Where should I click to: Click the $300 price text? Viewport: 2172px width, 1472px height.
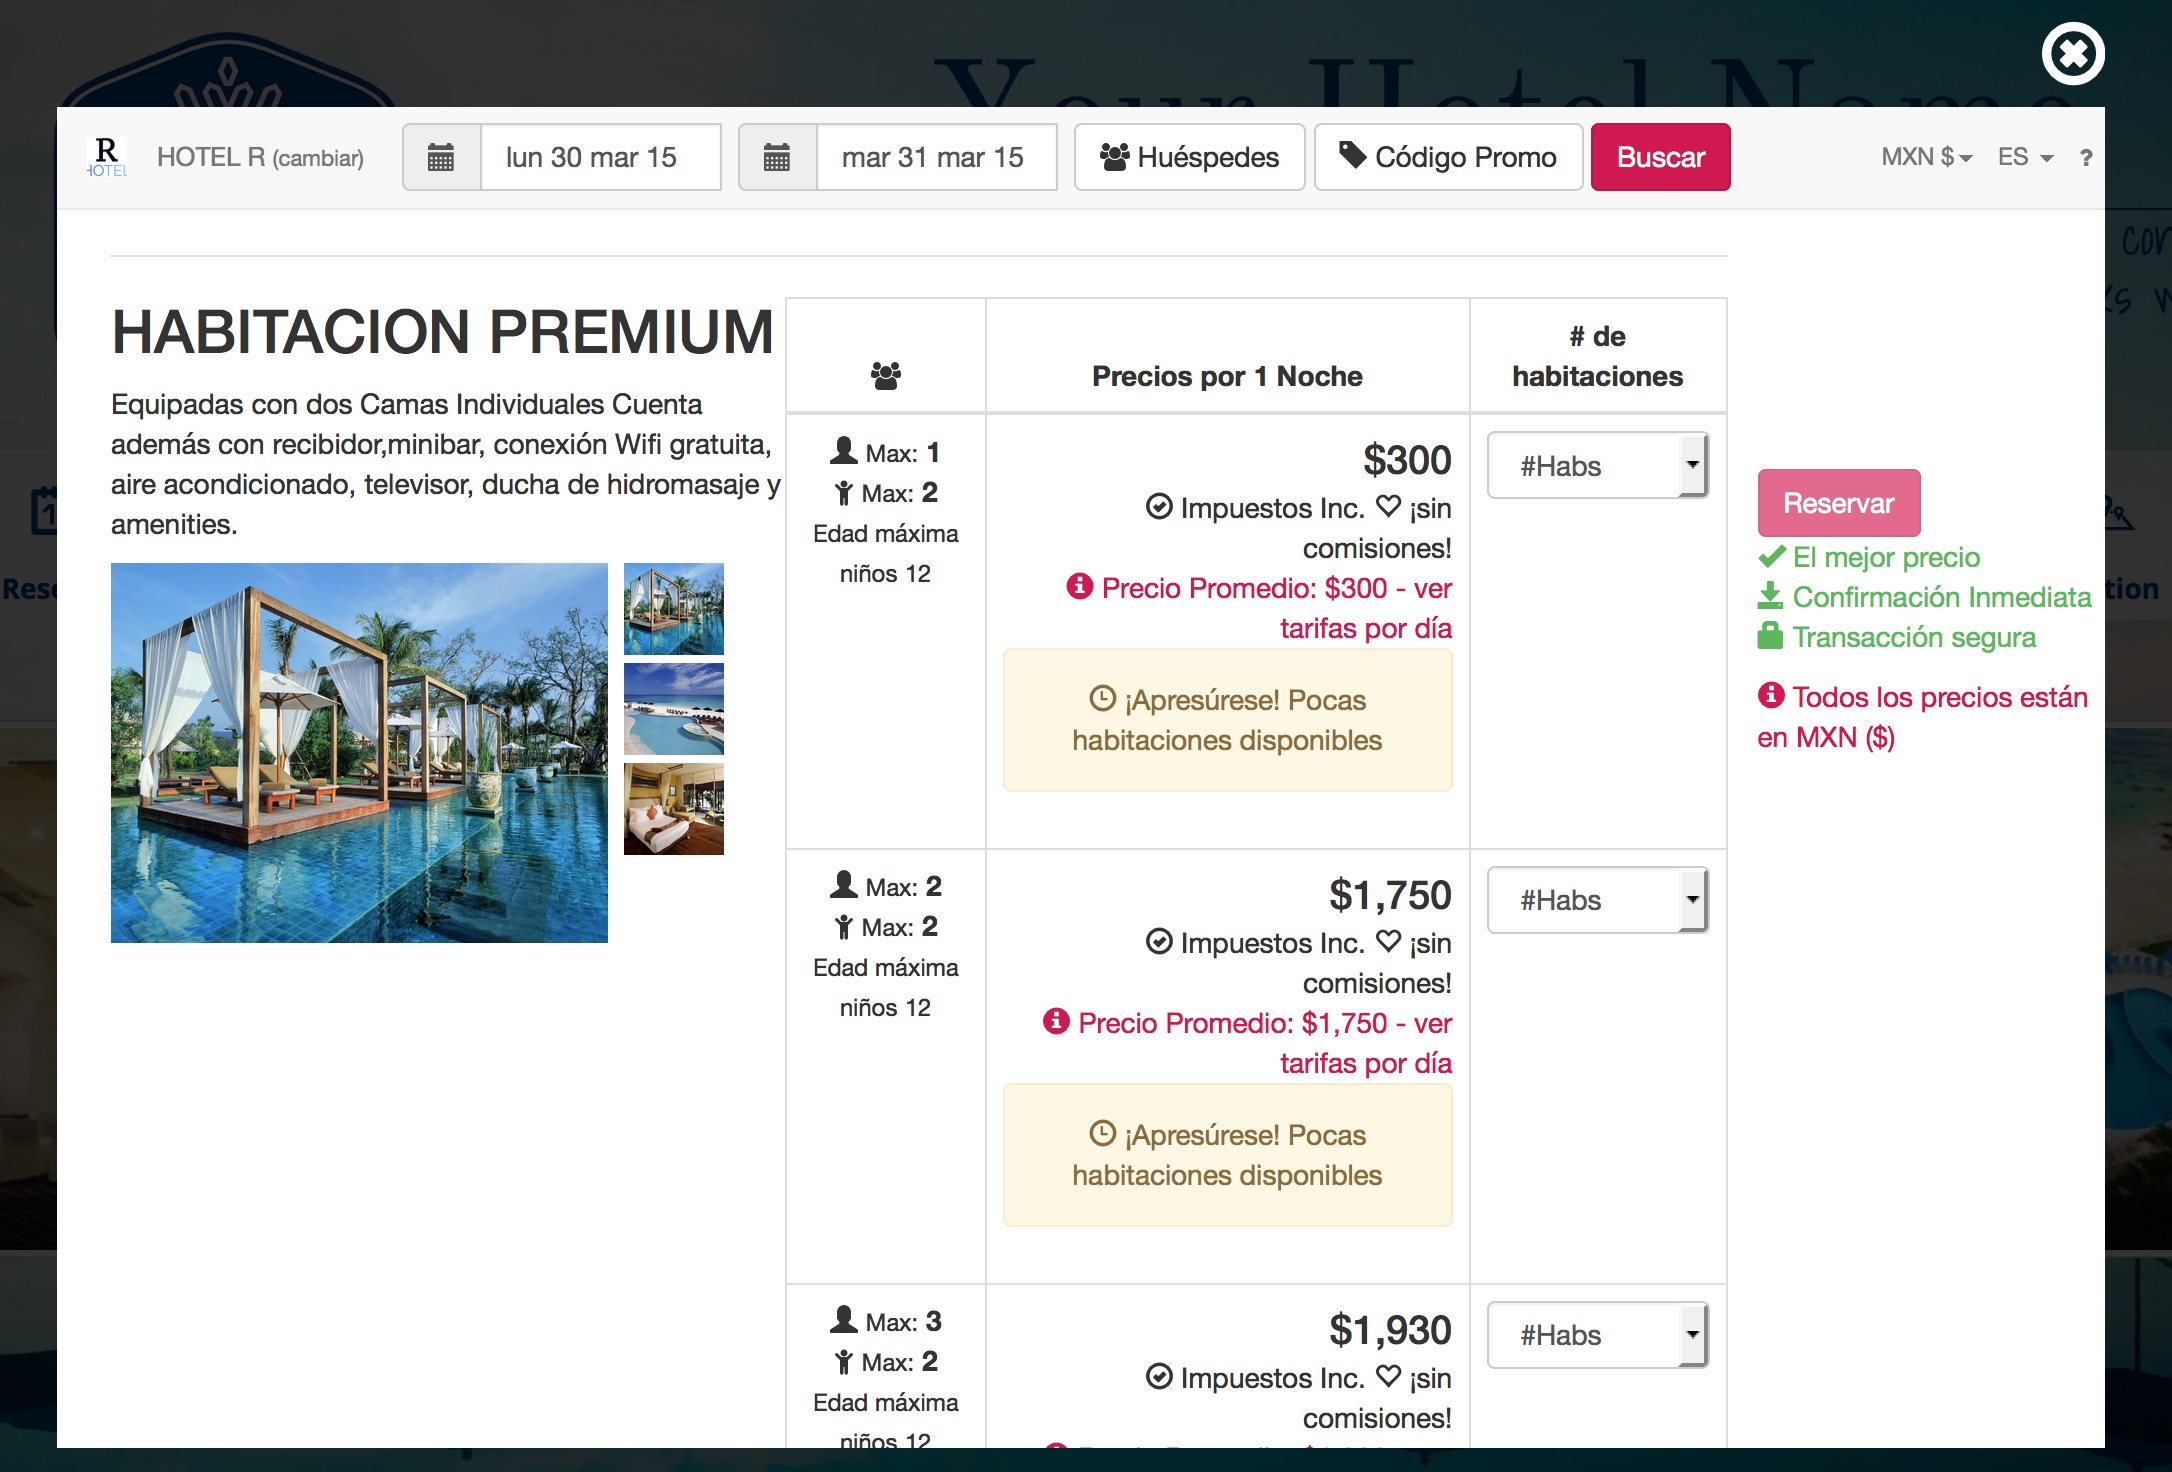[1406, 460]
